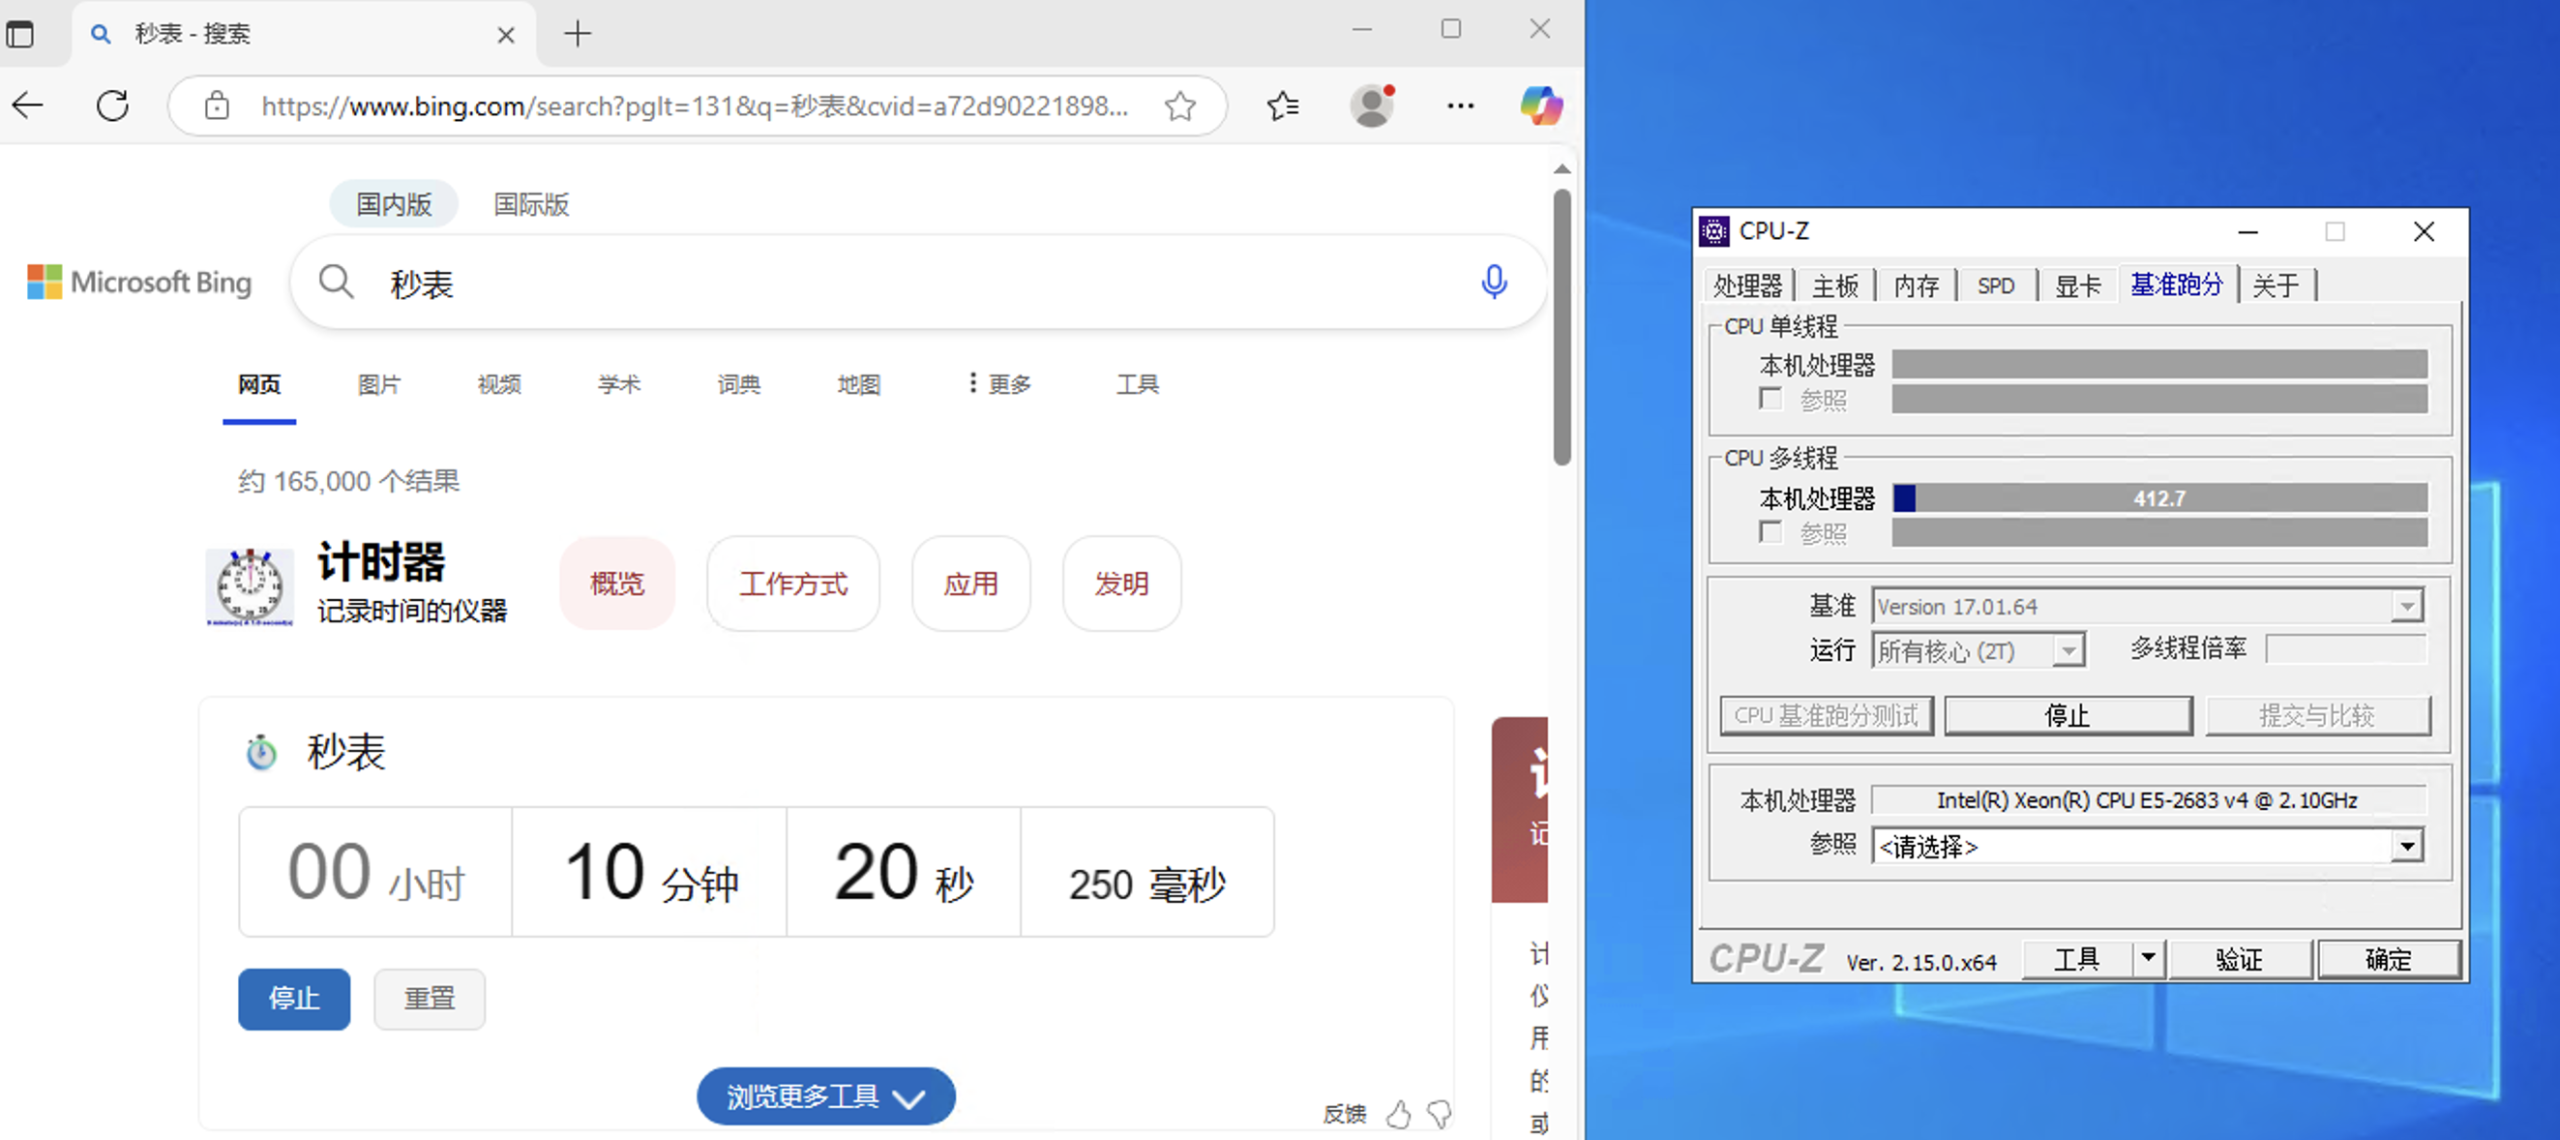Give thumbs down feedback
The height and width of the screenshot is (1140, 2560).
(1440, 1114)
